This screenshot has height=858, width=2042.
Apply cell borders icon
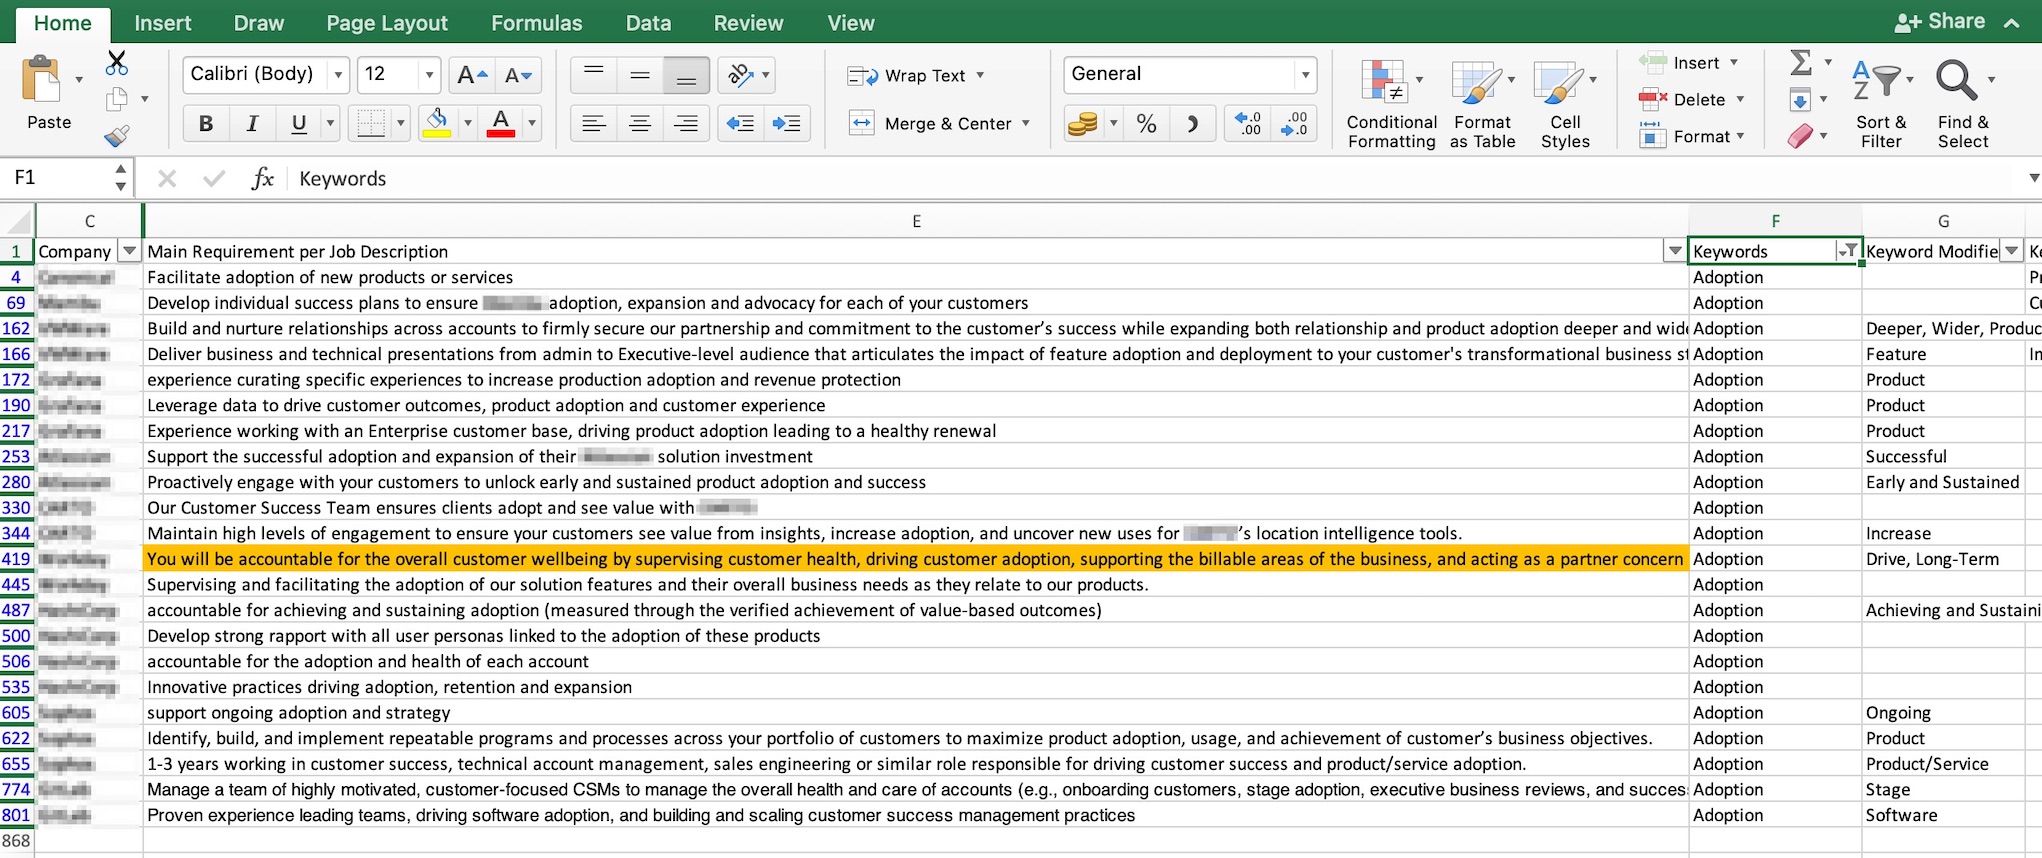click(371, 123)
